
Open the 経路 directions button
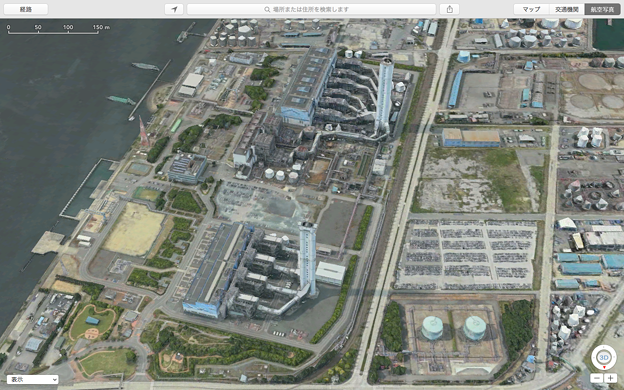click(26, 9)
